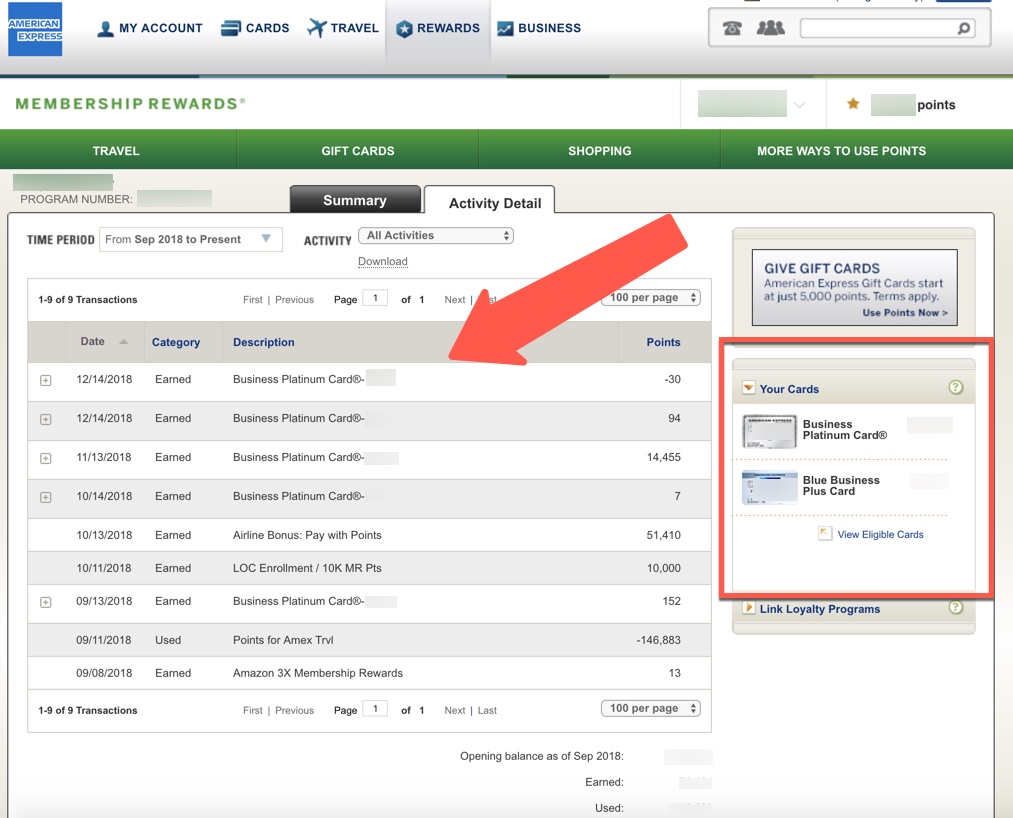Click the Your Cards help question icon

(x=956, y=387)
